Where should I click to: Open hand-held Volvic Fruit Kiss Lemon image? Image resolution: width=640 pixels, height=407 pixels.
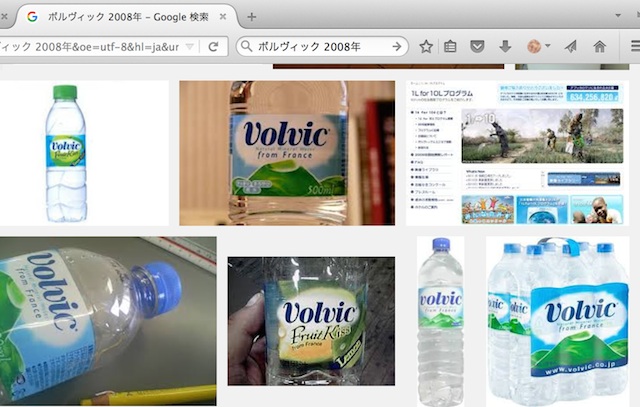(311, 321)
